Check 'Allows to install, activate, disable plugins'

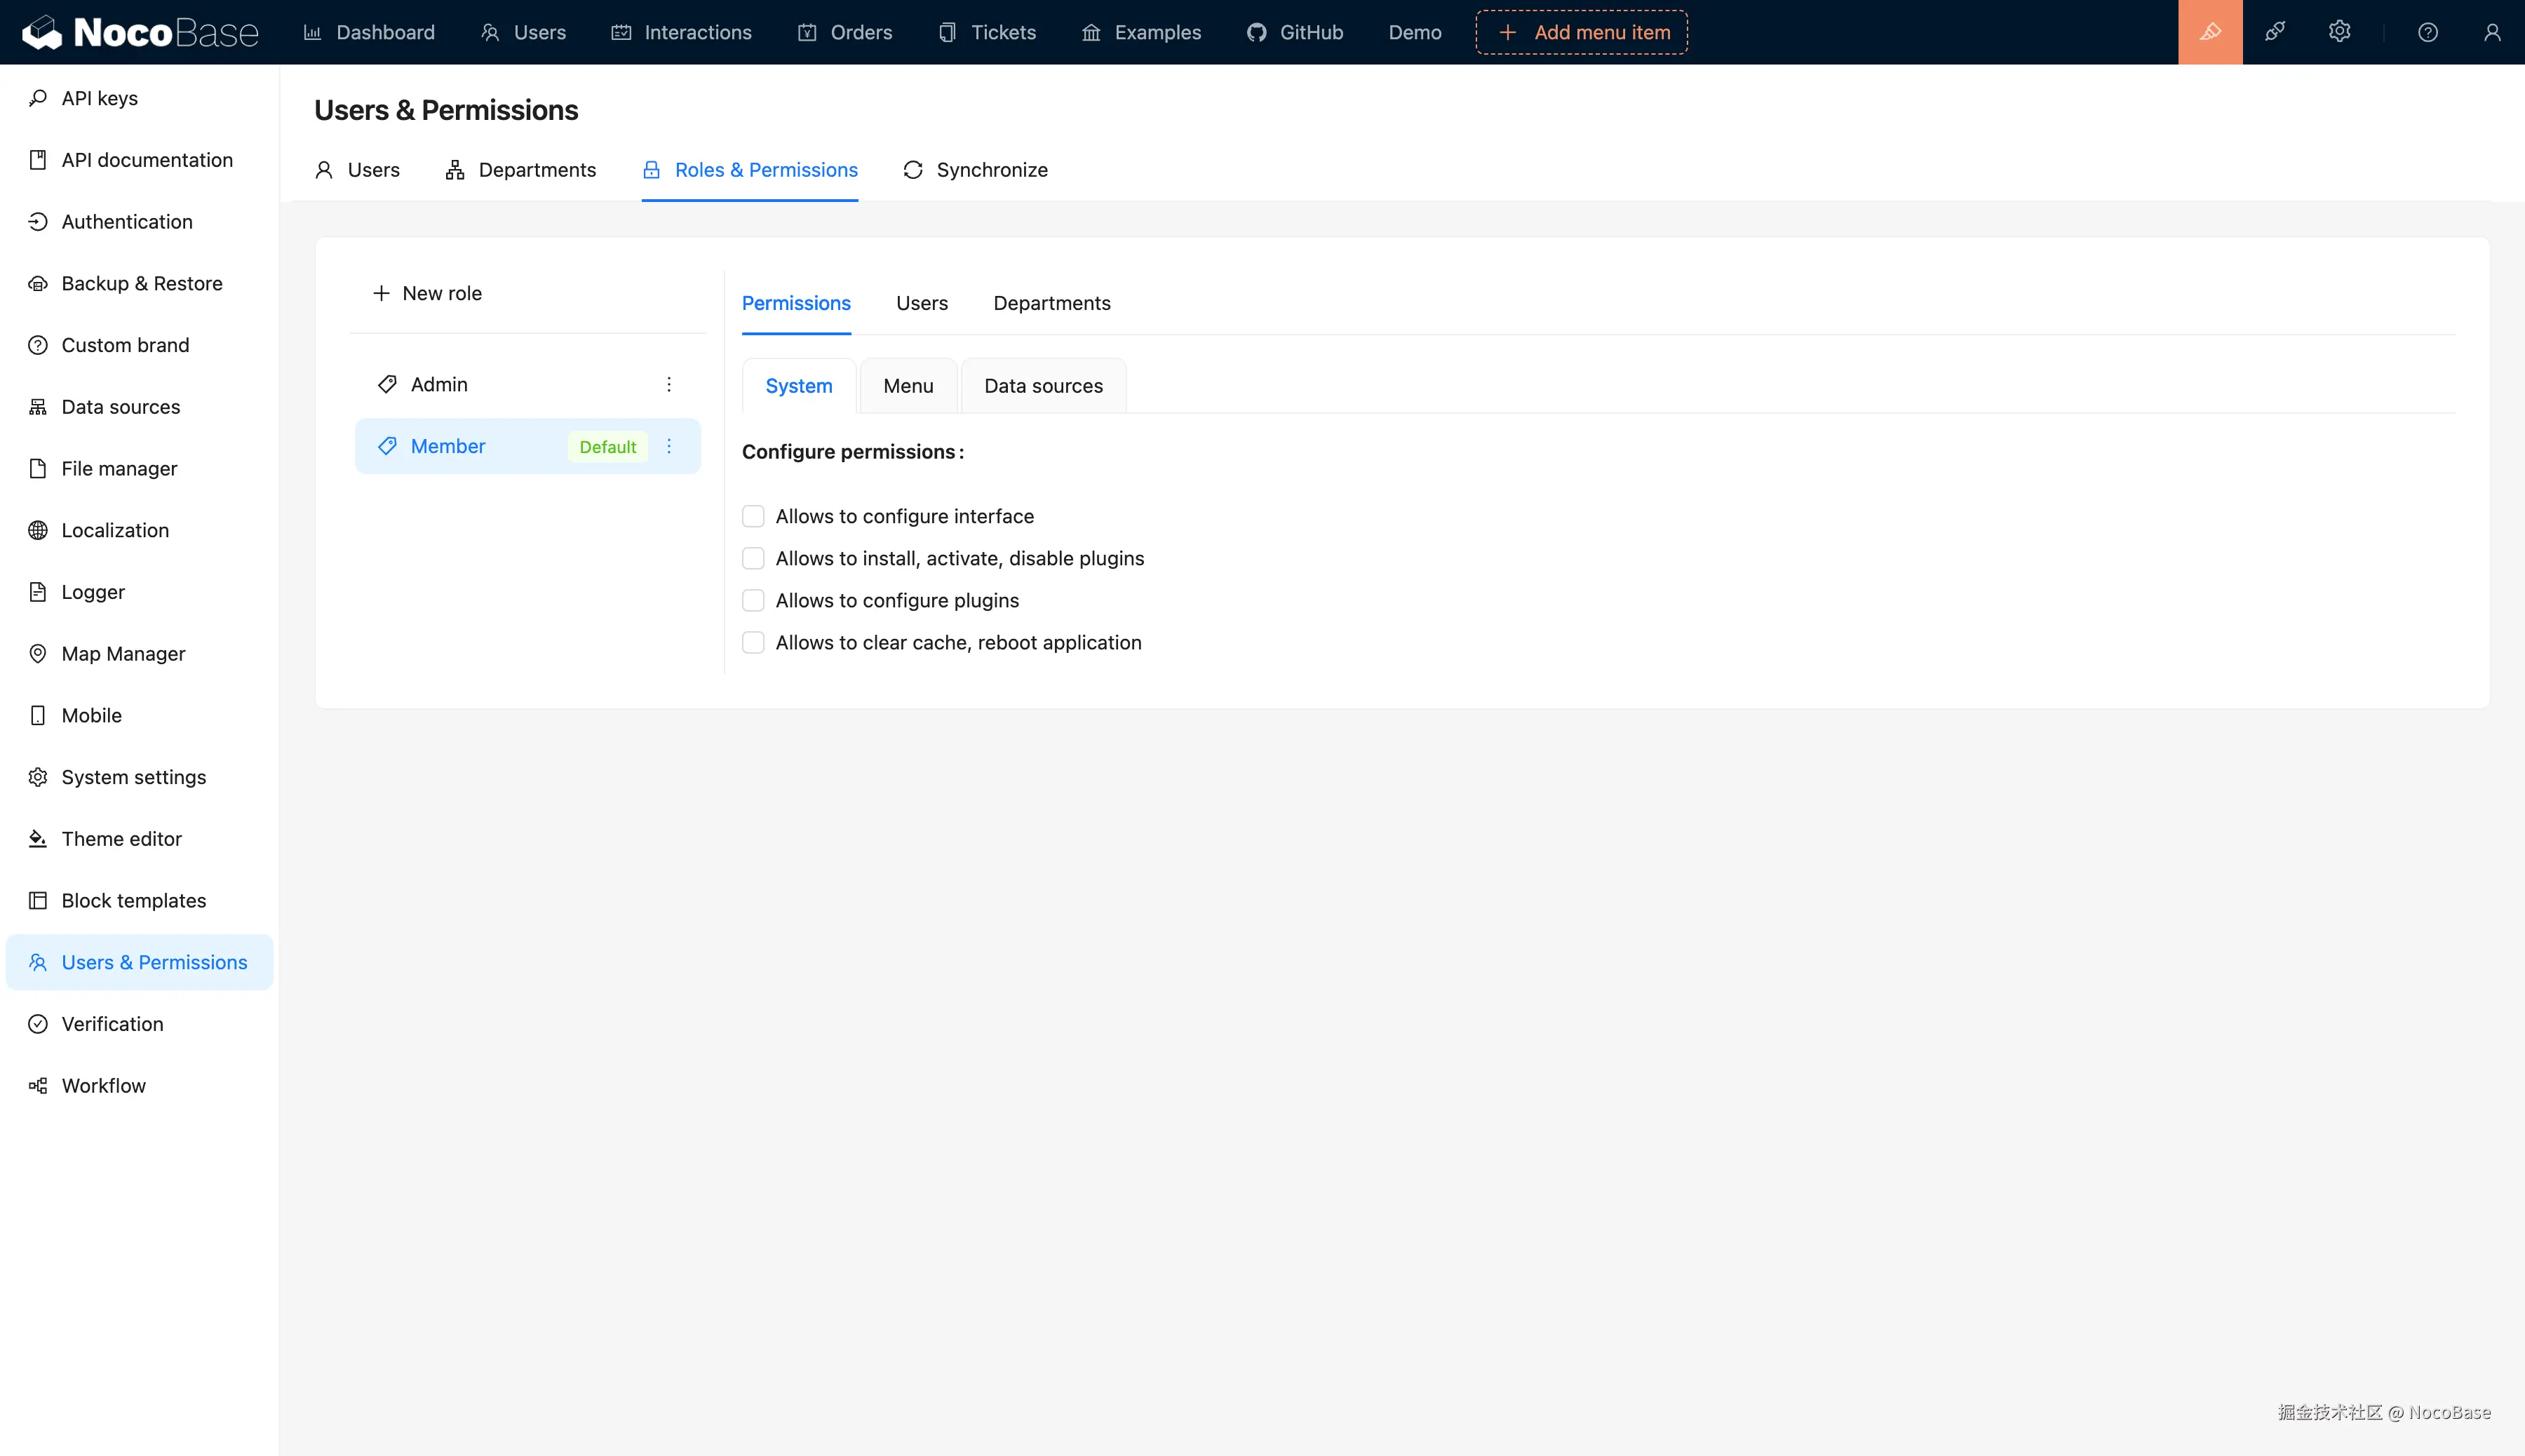pyautogui.click(x=754, y=558)
